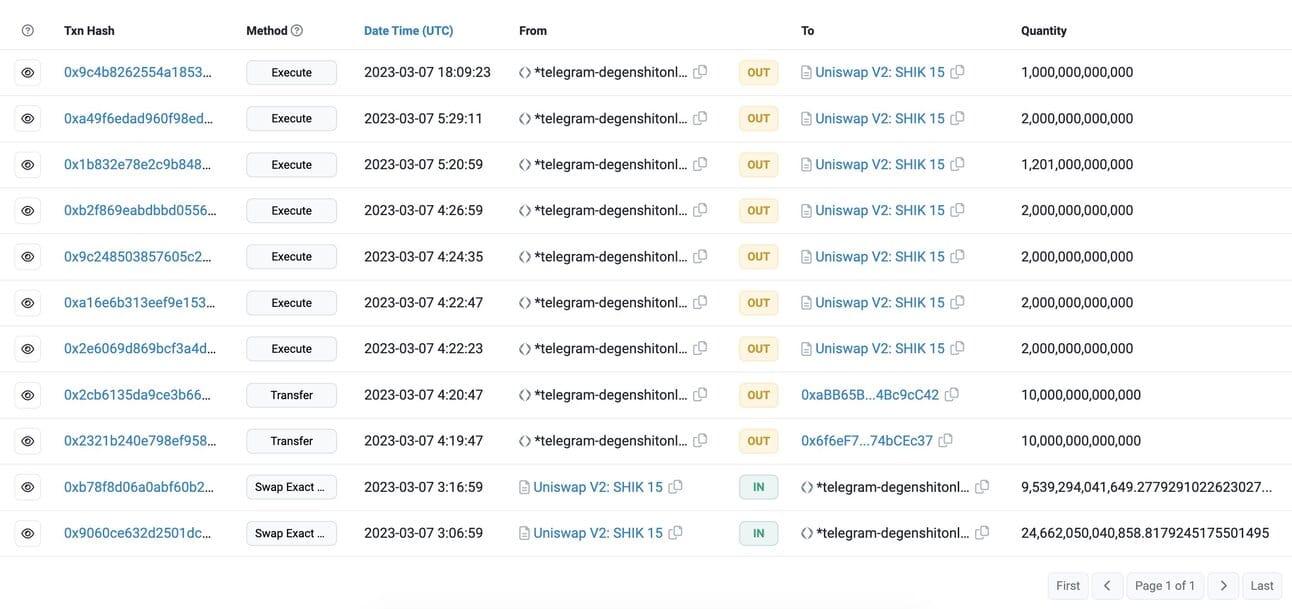This screenshot has width=1292, height=609.
Task: Go to the next page arrow
Action: pos(1223,586)
